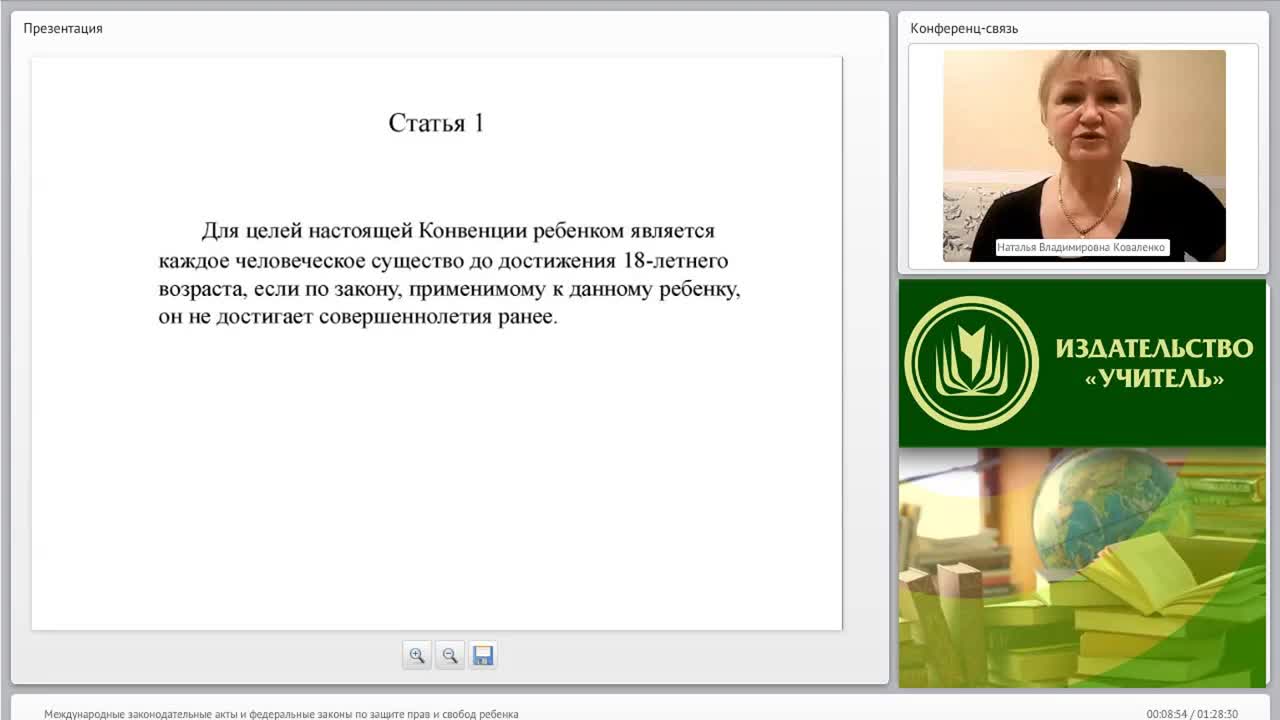Screen dimensions: 1280x720
Task: Click the blank lower area of the slide
Action: [436, 480]
